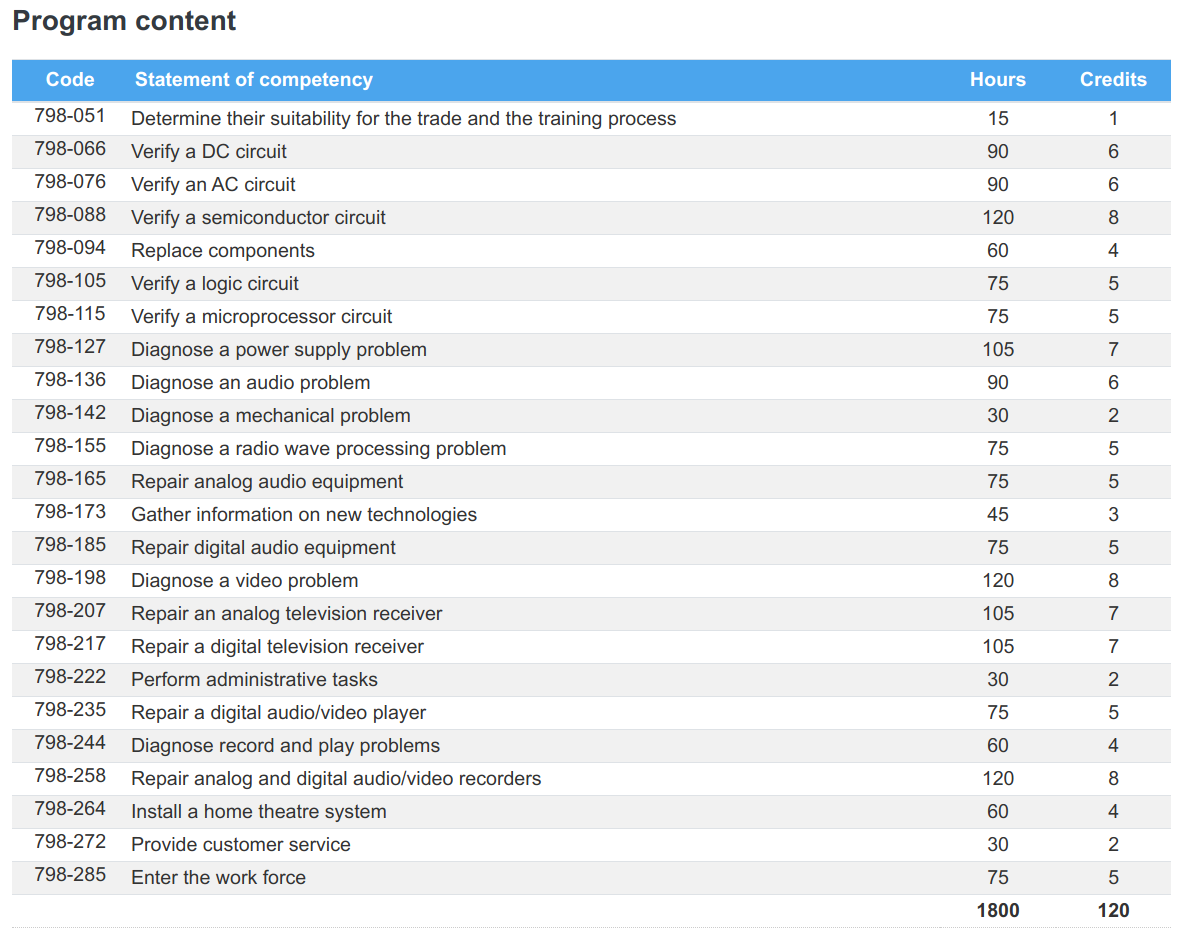Click 'Provide customer service' competency
Image resolution: width=1188 pixels, height=942 pixels.
pyautogui.click(x=241, y=845)
